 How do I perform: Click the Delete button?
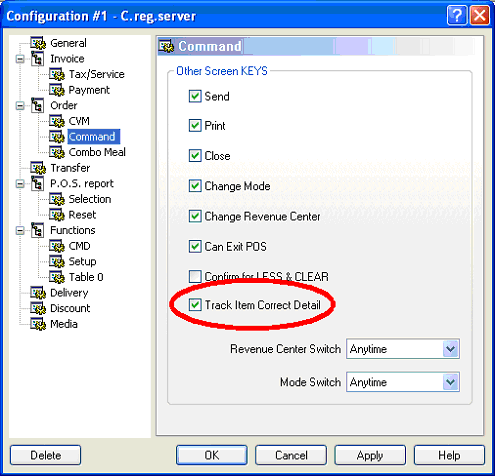pyautogui.click(x=46, y=455)
